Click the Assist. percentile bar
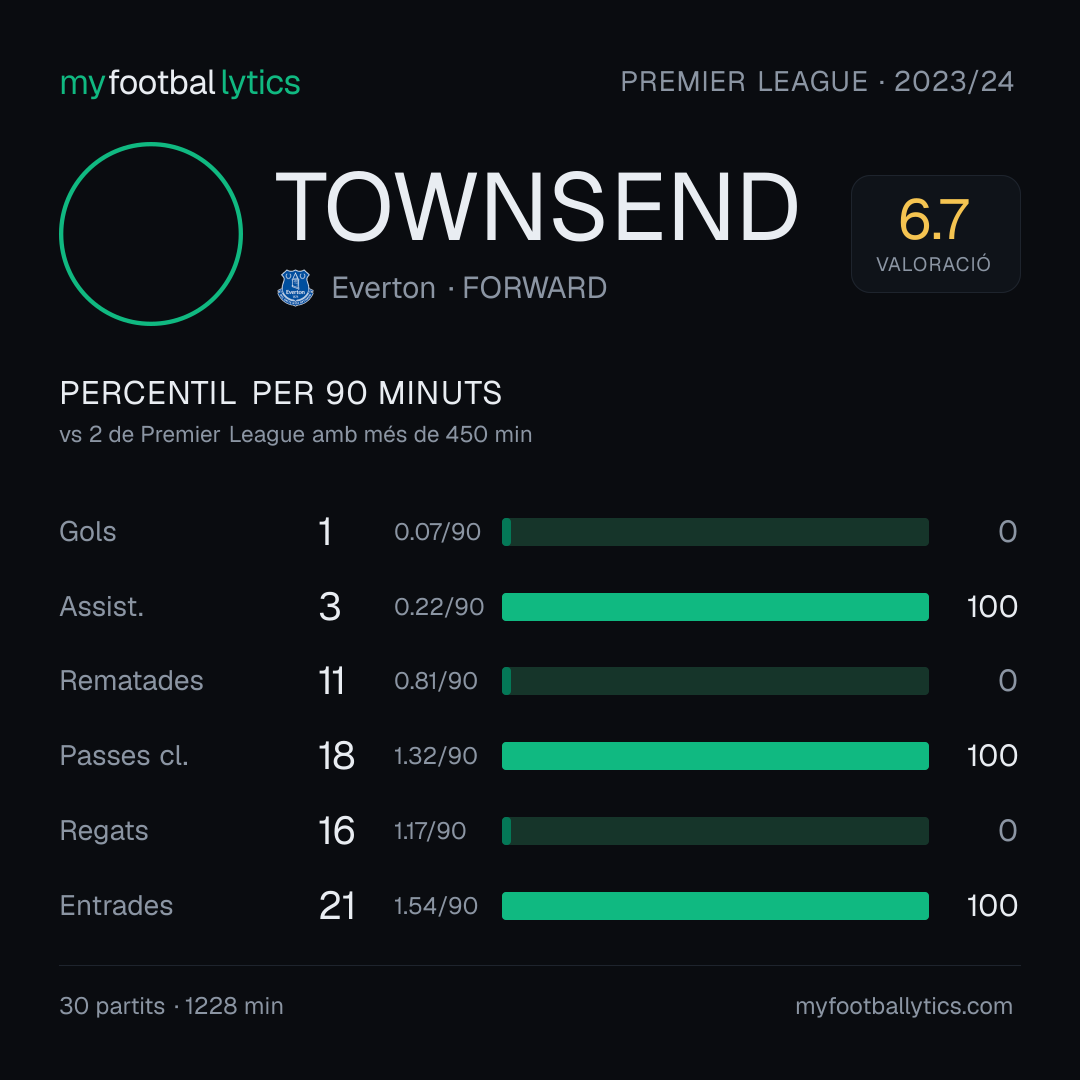The image size is (1080, 1080). [715, 607]
